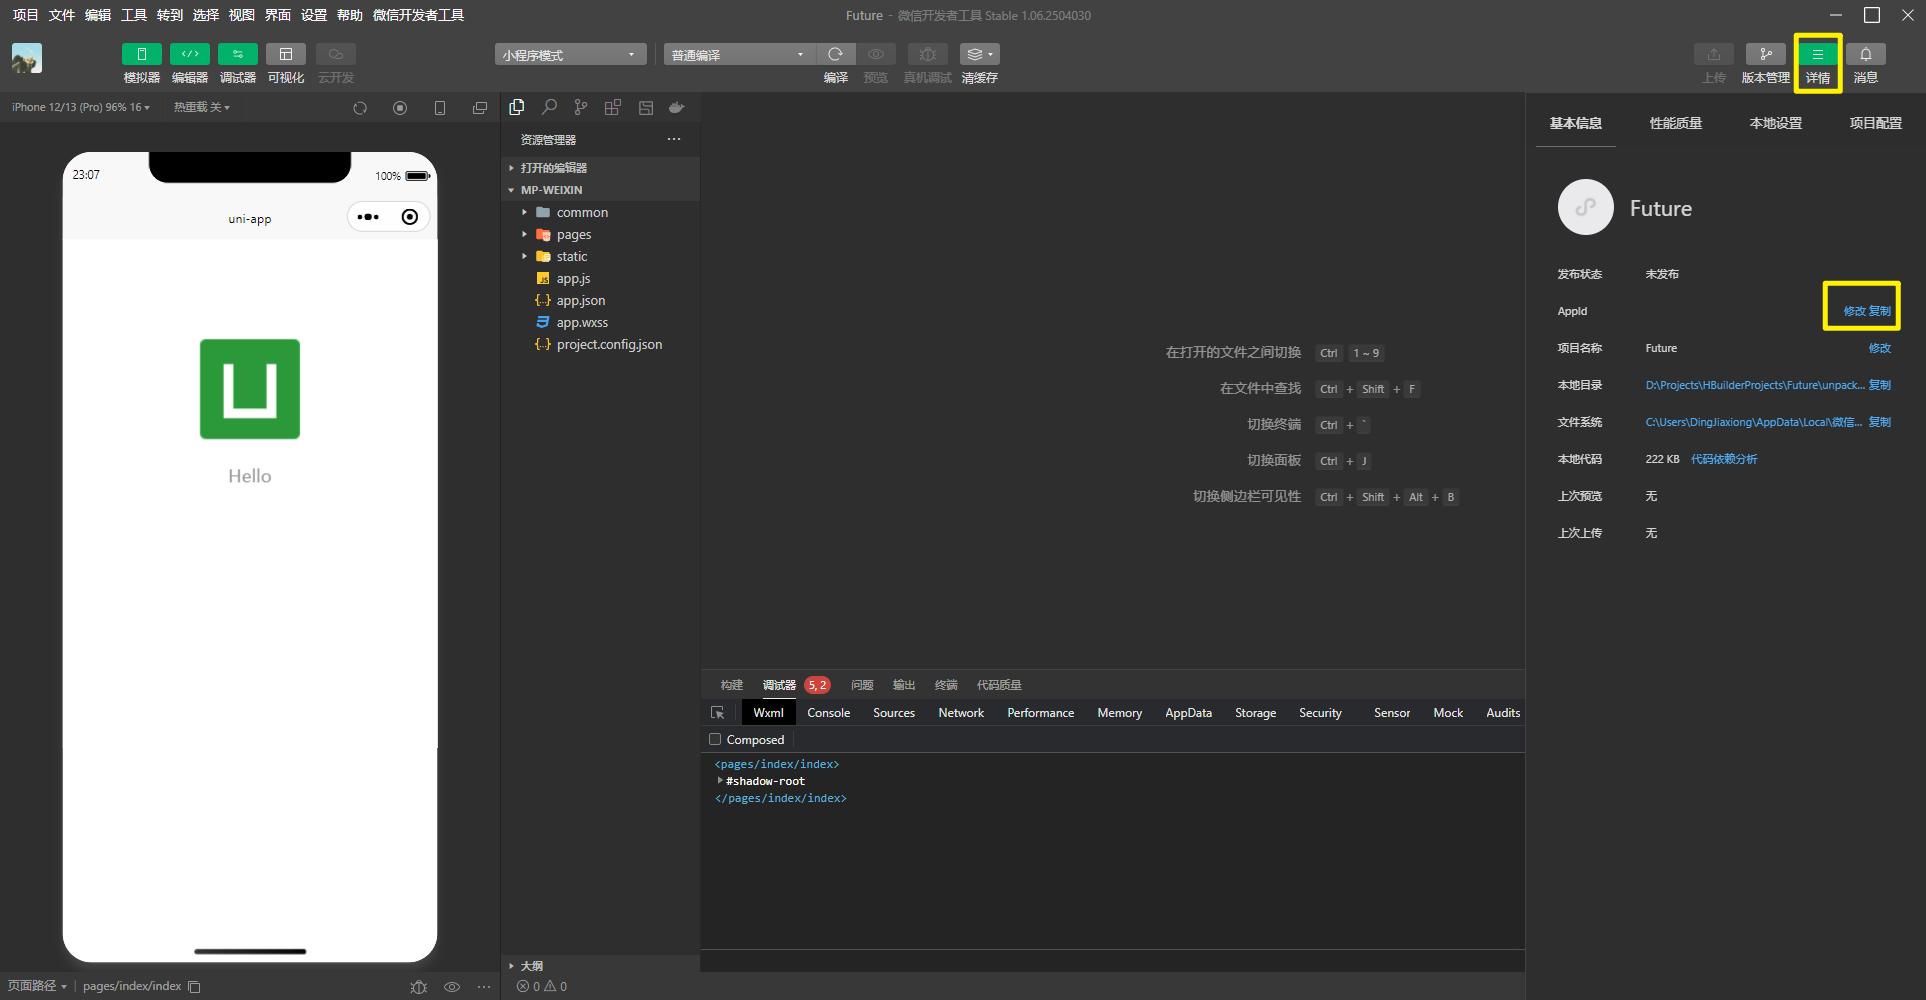Open the 普通编译 compile mode dropdown
Screen dimensions: 1926x1000
739,54
